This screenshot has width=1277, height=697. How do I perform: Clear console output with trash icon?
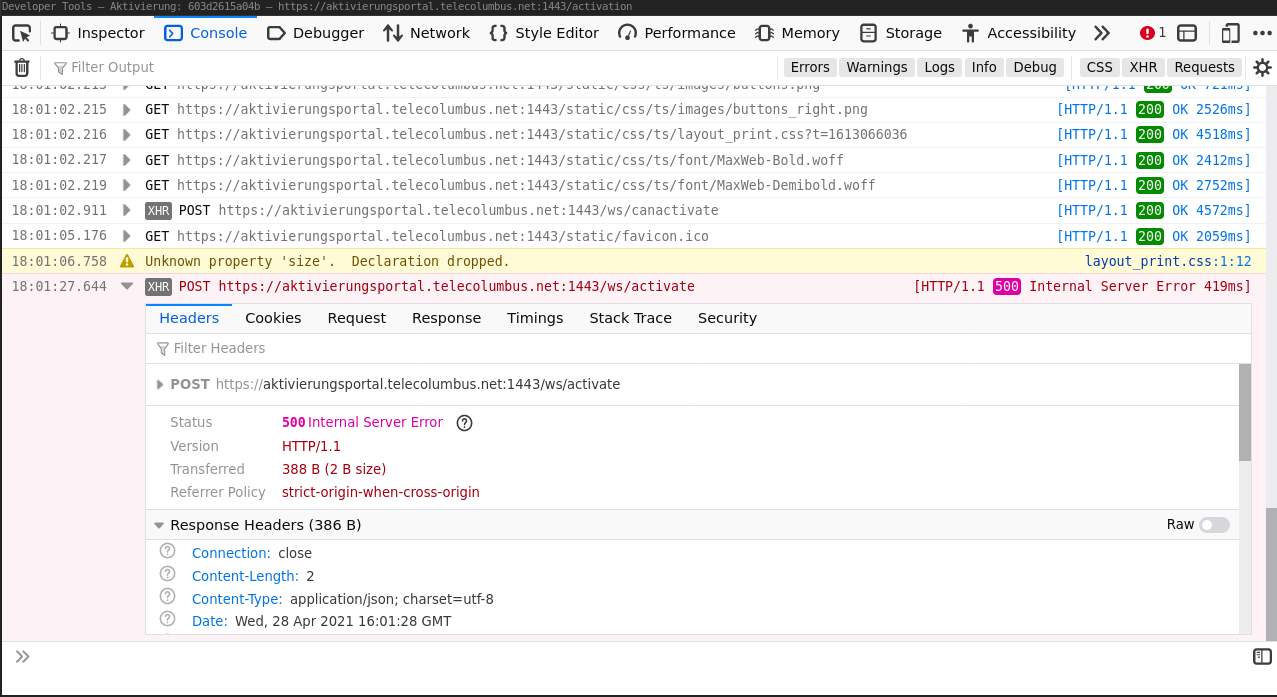(x=21, y=67)
